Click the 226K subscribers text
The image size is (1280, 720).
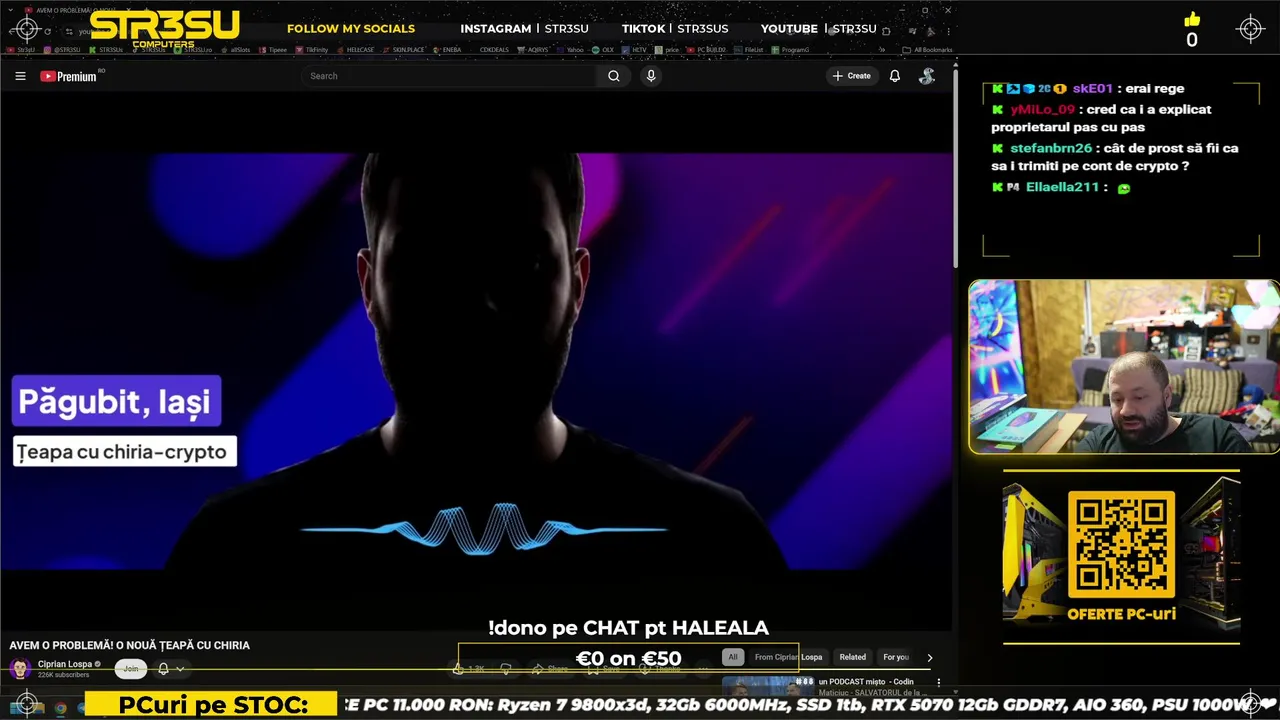click(64, 675)
